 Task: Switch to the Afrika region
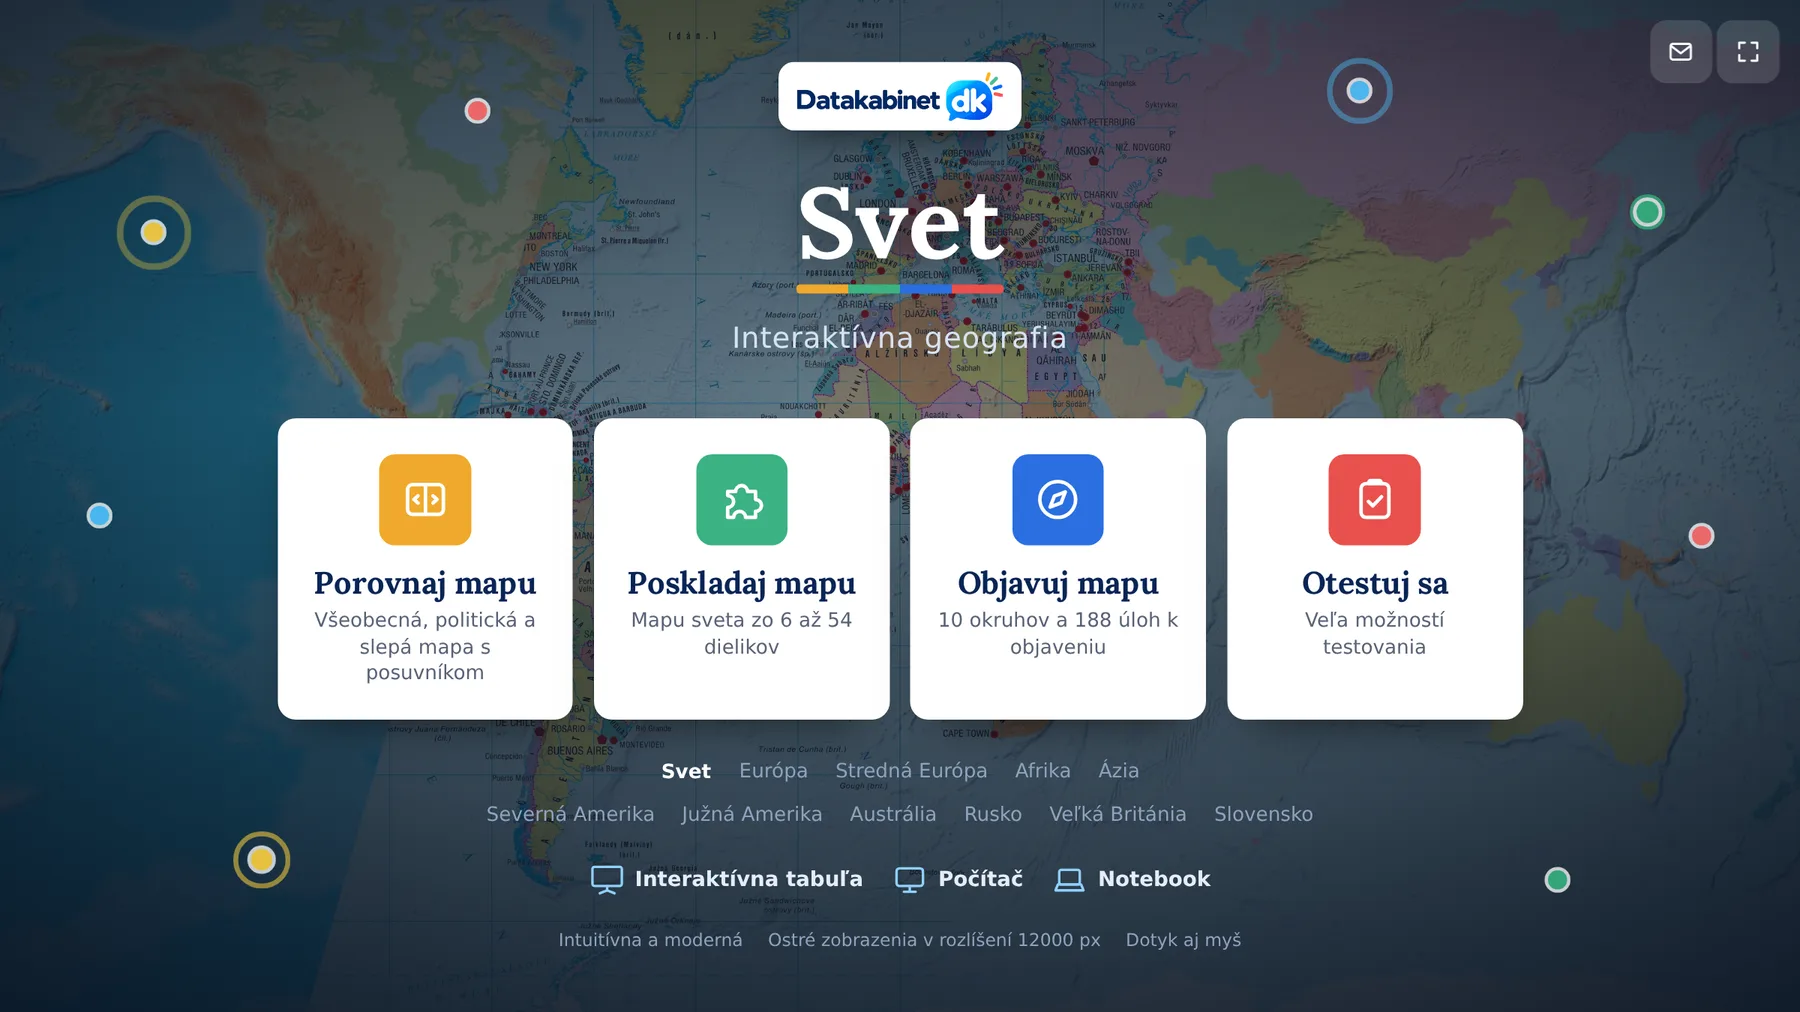tap(1042, 771)
